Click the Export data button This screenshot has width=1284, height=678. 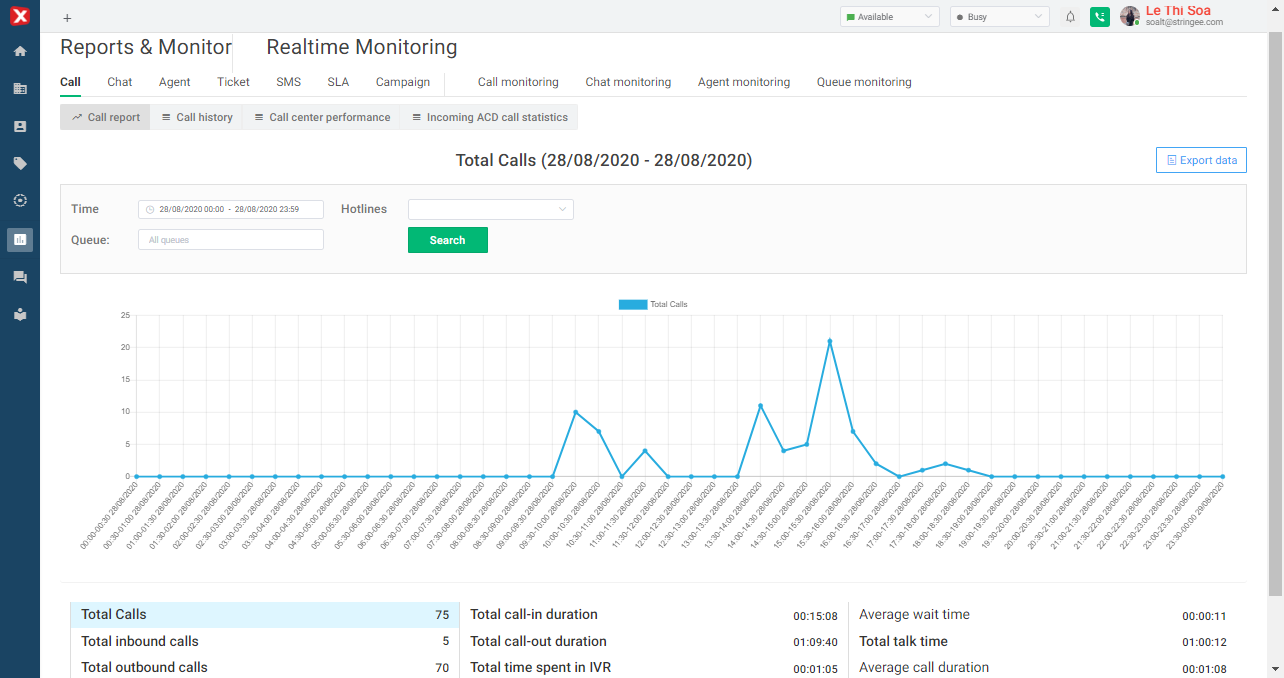1201,160
